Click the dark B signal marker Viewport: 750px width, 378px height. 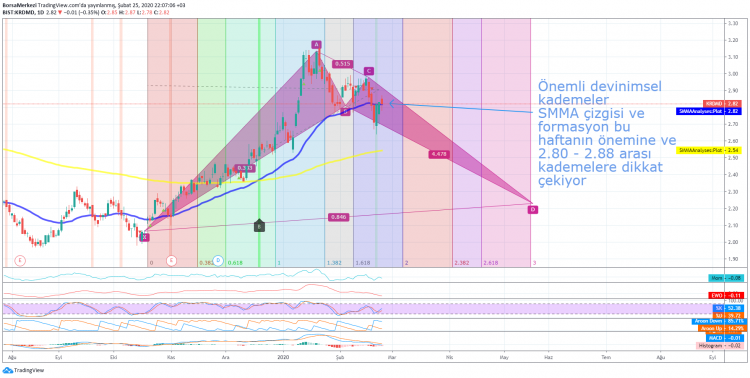click(x=259, y=226)
